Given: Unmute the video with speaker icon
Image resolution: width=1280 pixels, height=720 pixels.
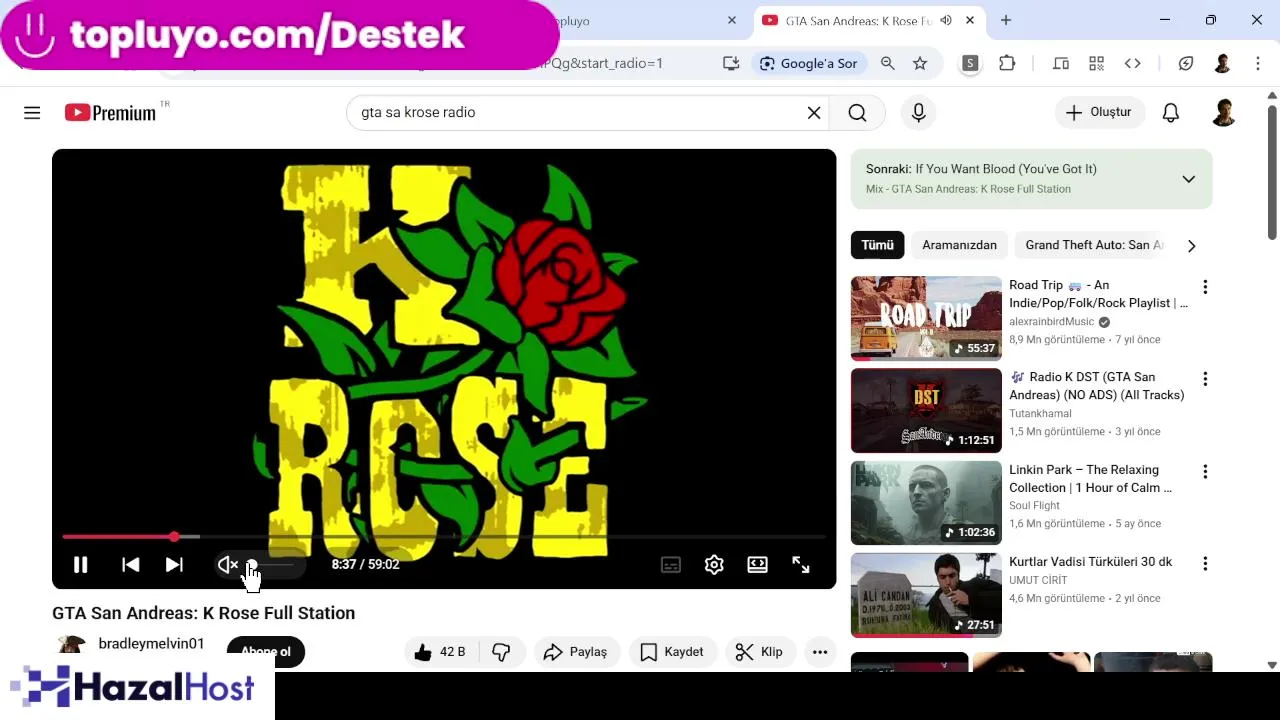Looking at the screenshot, I should click(x=227, y=565).
